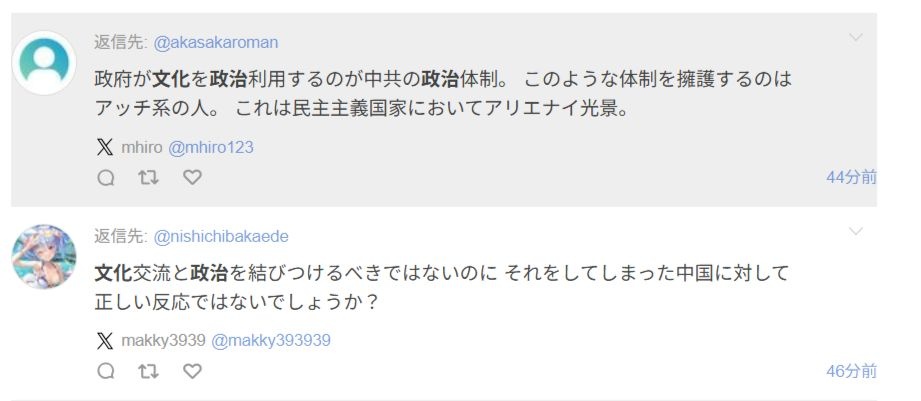
Task: Visit the @mhiro123 profile handle
Action: click(x=210, y=147)
